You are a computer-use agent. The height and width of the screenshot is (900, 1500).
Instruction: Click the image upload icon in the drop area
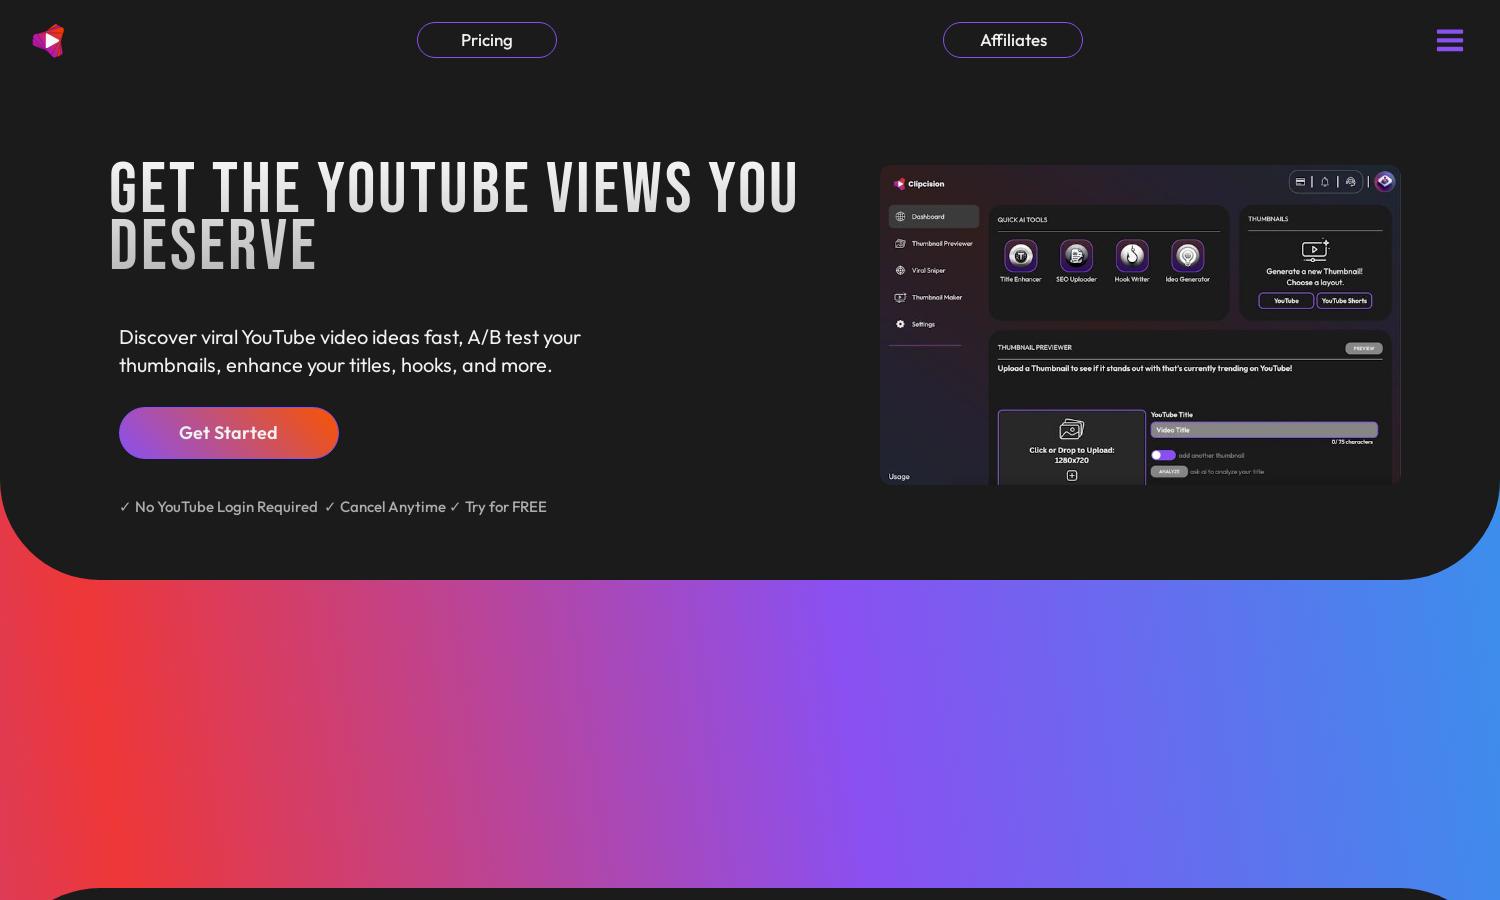tap(1072, 429)
